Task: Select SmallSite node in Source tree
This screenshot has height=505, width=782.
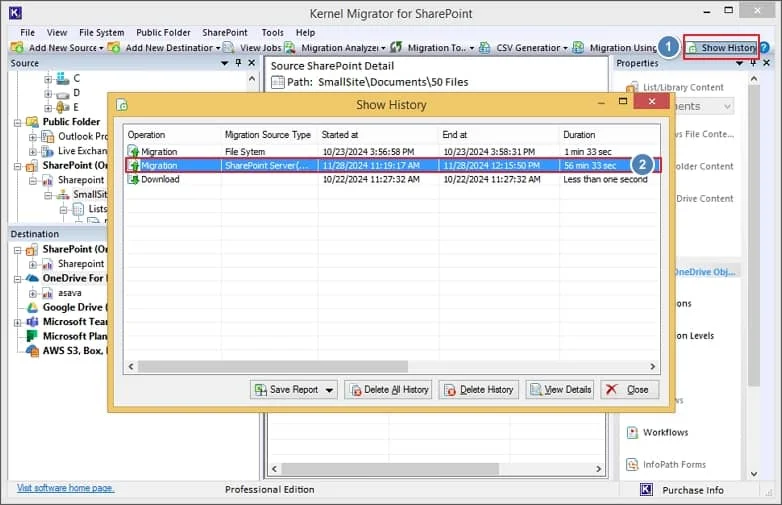Action: (x=90, y=194)
